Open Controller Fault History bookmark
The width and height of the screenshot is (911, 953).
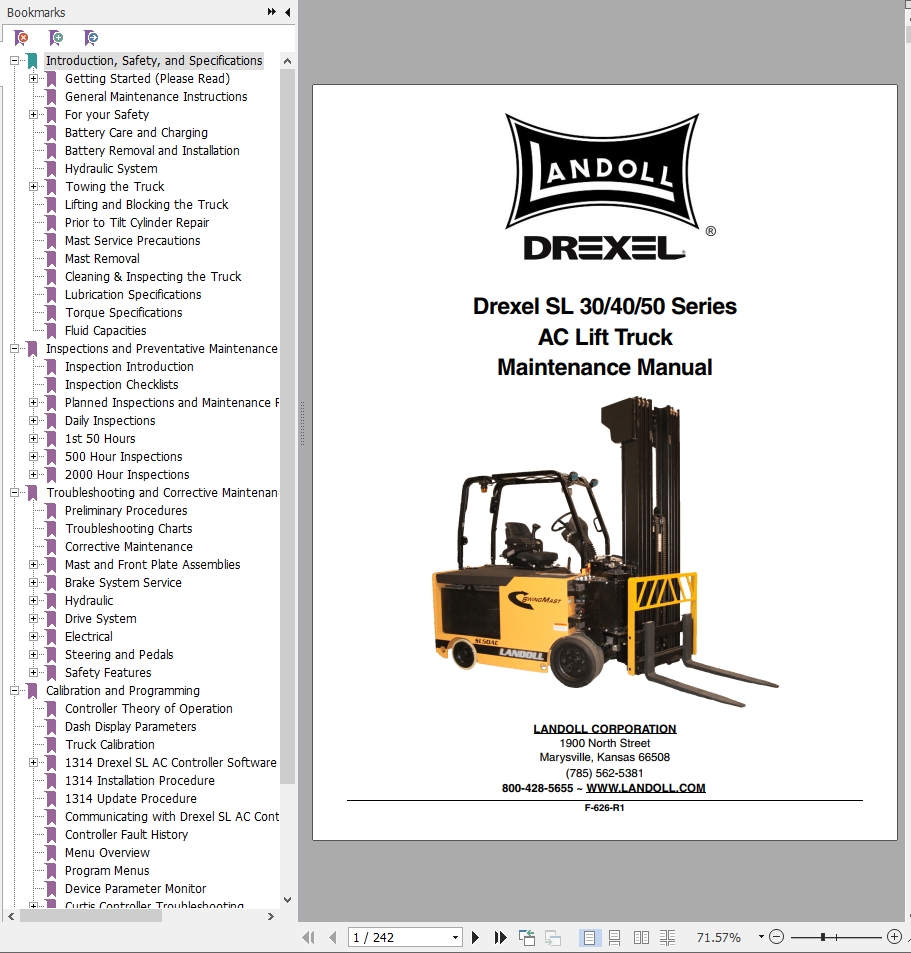click(x=126, y=834)
